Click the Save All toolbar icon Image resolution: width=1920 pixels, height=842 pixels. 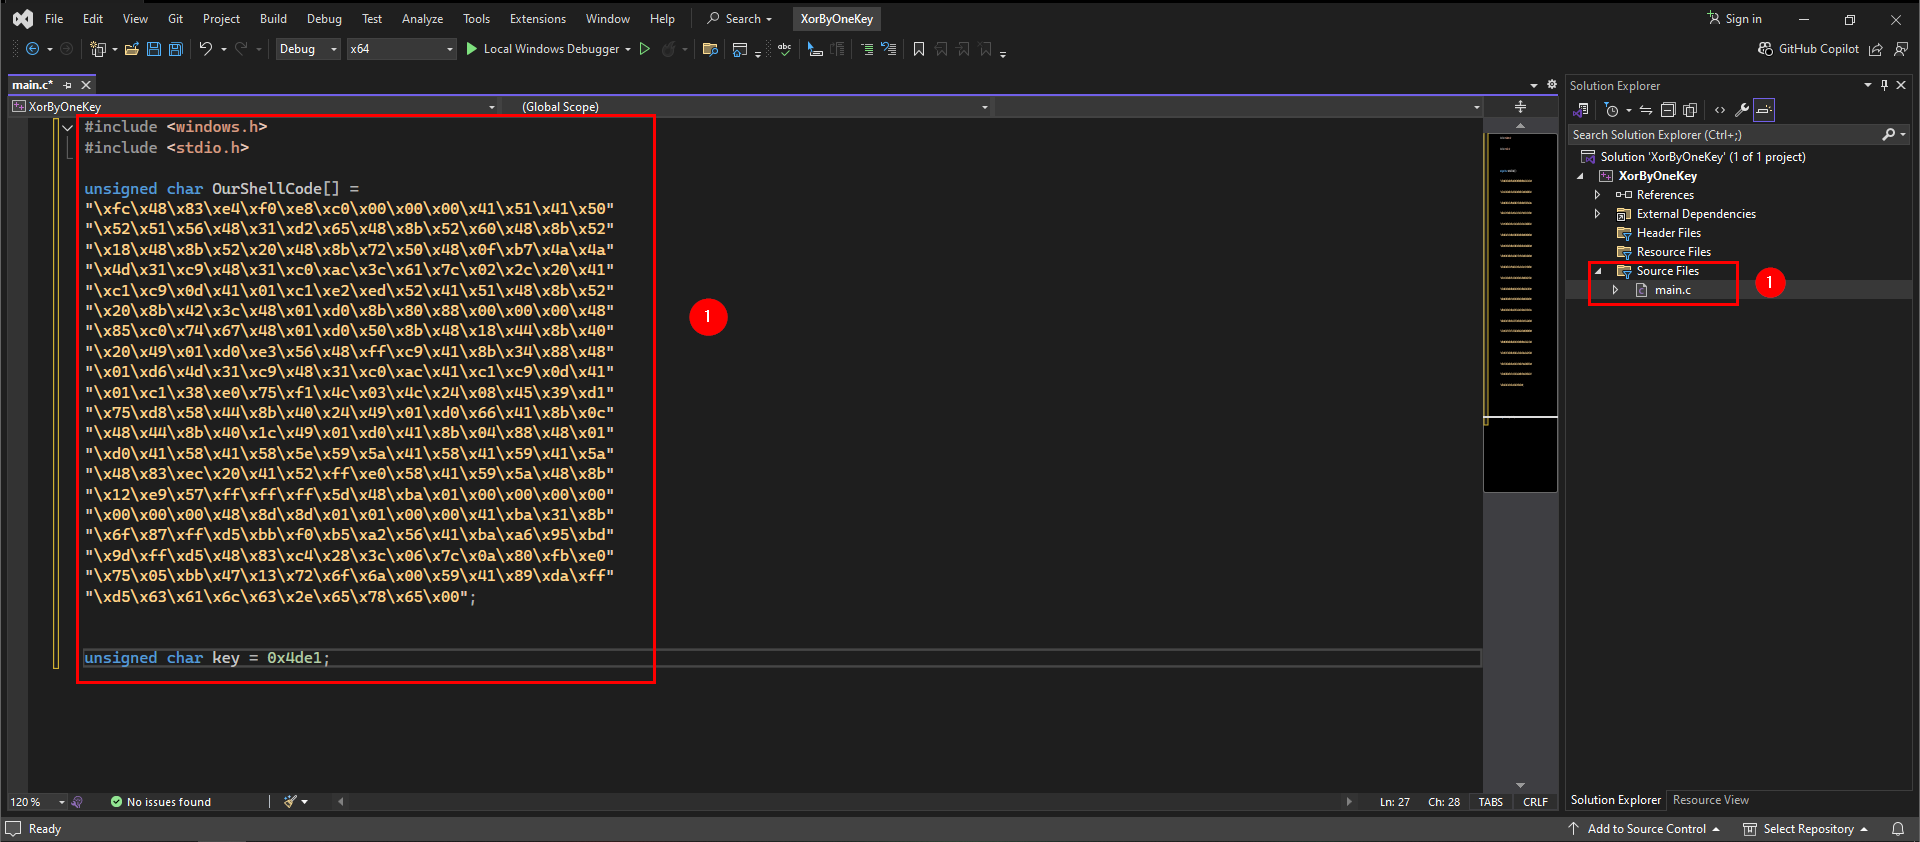click(x=176, y=49)
